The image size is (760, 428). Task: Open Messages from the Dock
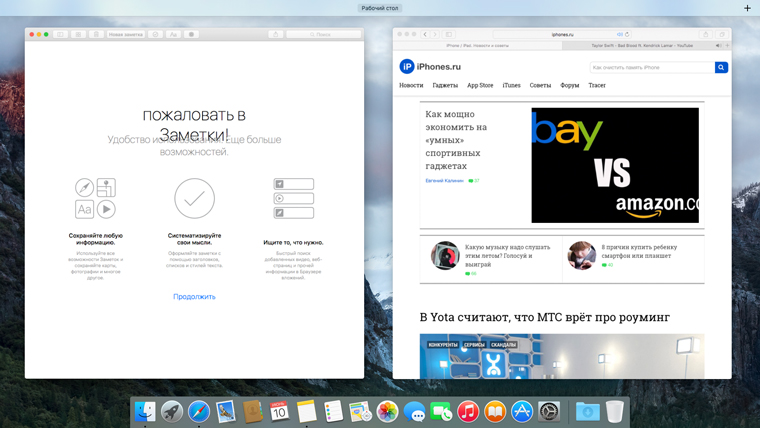tap(414, 412)
